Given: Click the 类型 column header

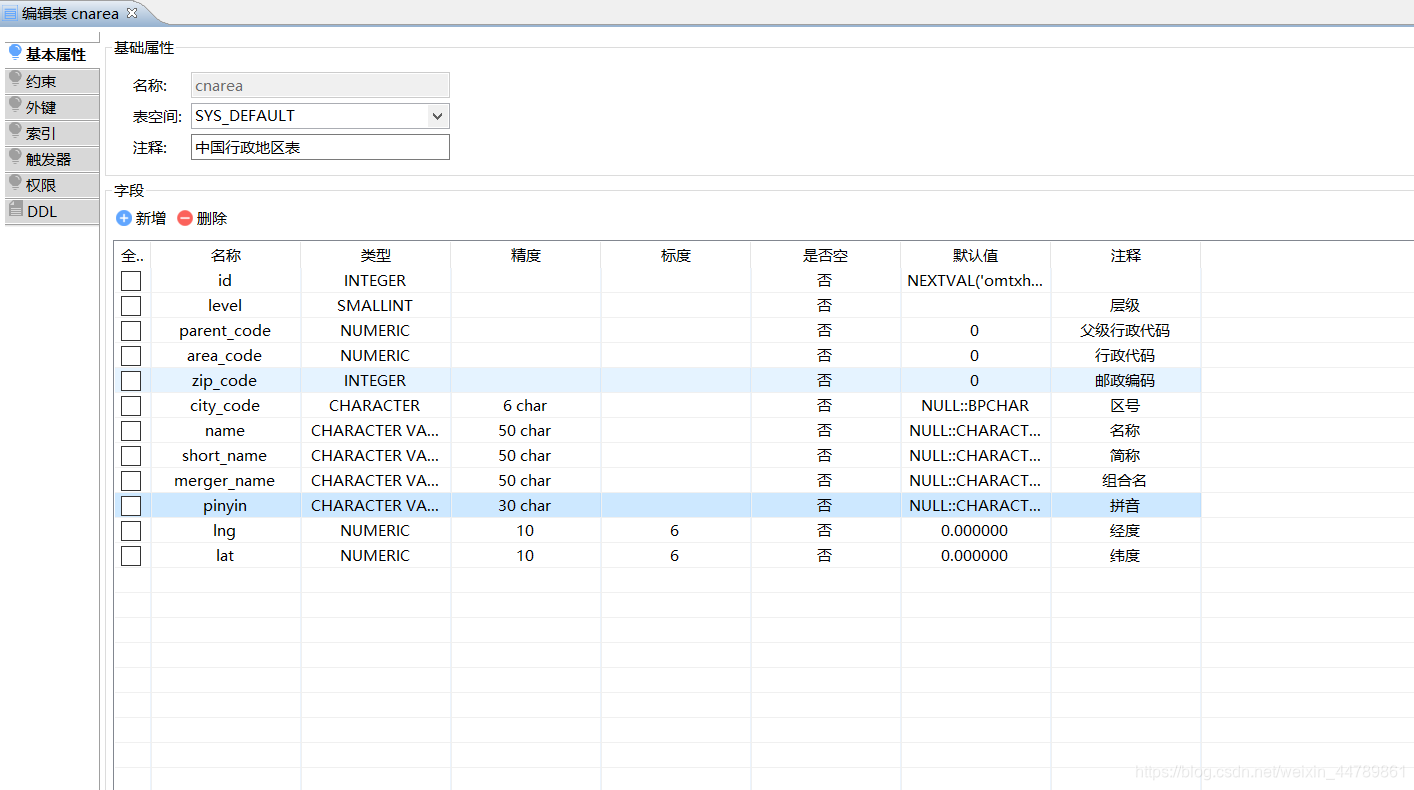Looking at the screenshot, I should click(375, 256).
